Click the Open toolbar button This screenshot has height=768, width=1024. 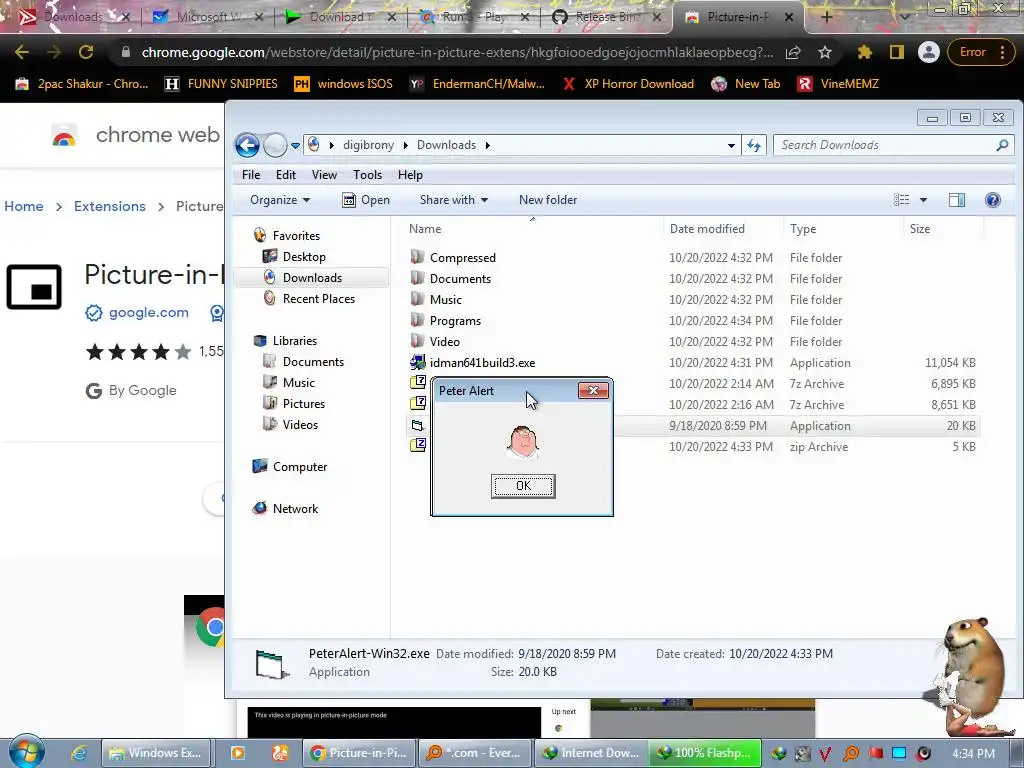click(366, 200)
